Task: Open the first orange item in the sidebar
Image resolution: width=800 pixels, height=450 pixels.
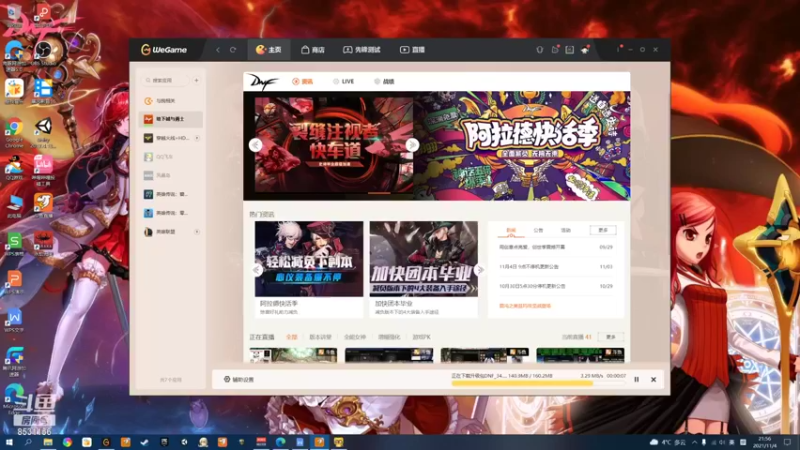Action: pos(170,101)
